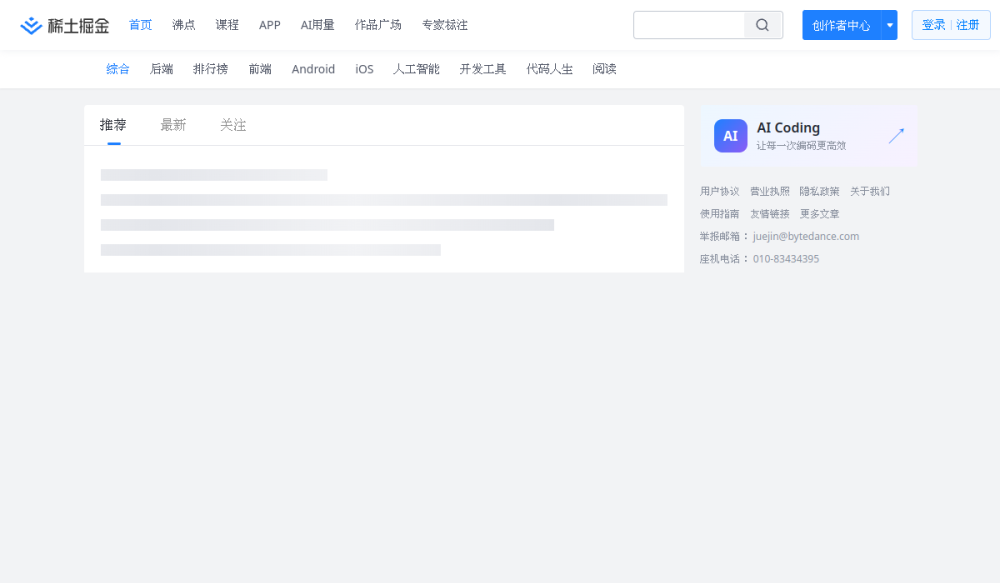Viewport: 1000px width, 583px height.
Task: Click the purple AI badge icon
Action: click(x=730, y=136)
